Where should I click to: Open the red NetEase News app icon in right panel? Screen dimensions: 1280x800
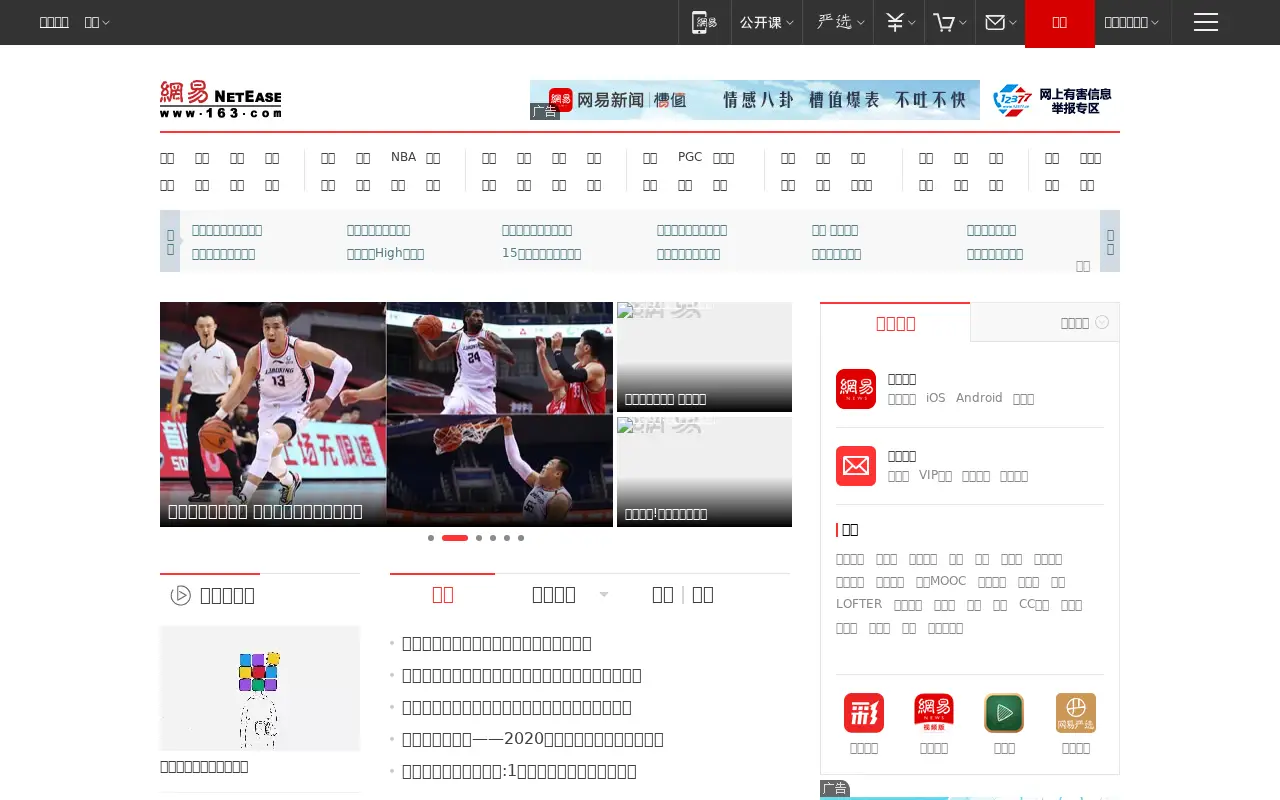pyautogui.click(x=856, y=389)
